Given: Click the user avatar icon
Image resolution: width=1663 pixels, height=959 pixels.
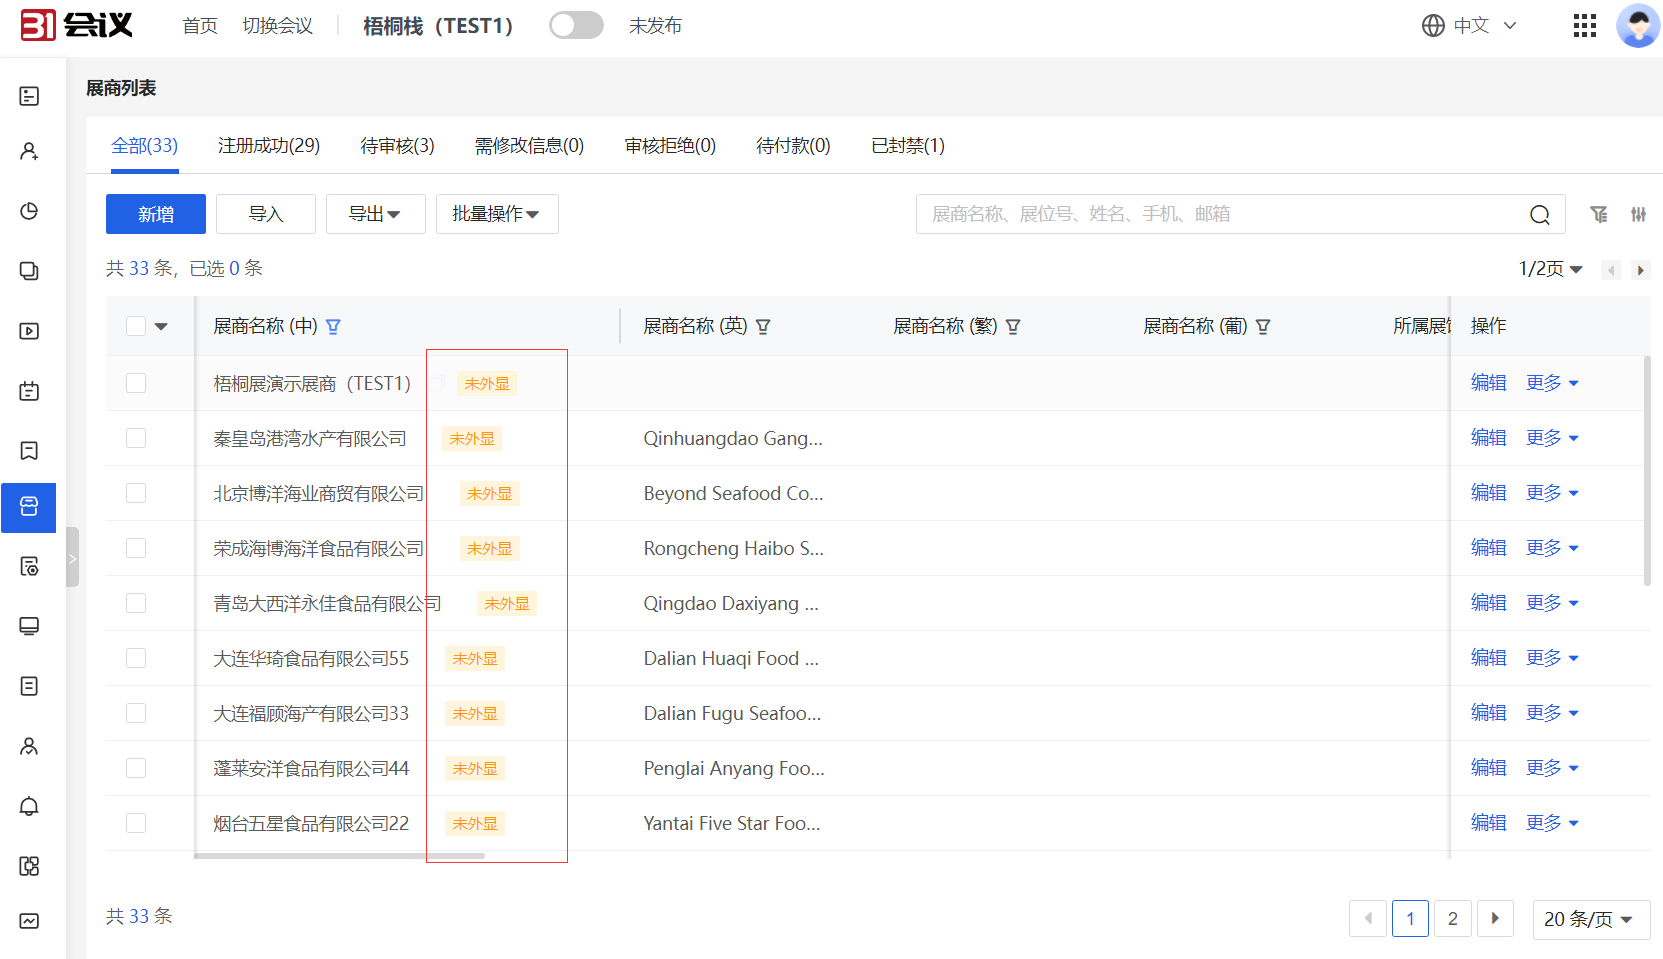Looking at the screenshot, I should (1637, 26).
